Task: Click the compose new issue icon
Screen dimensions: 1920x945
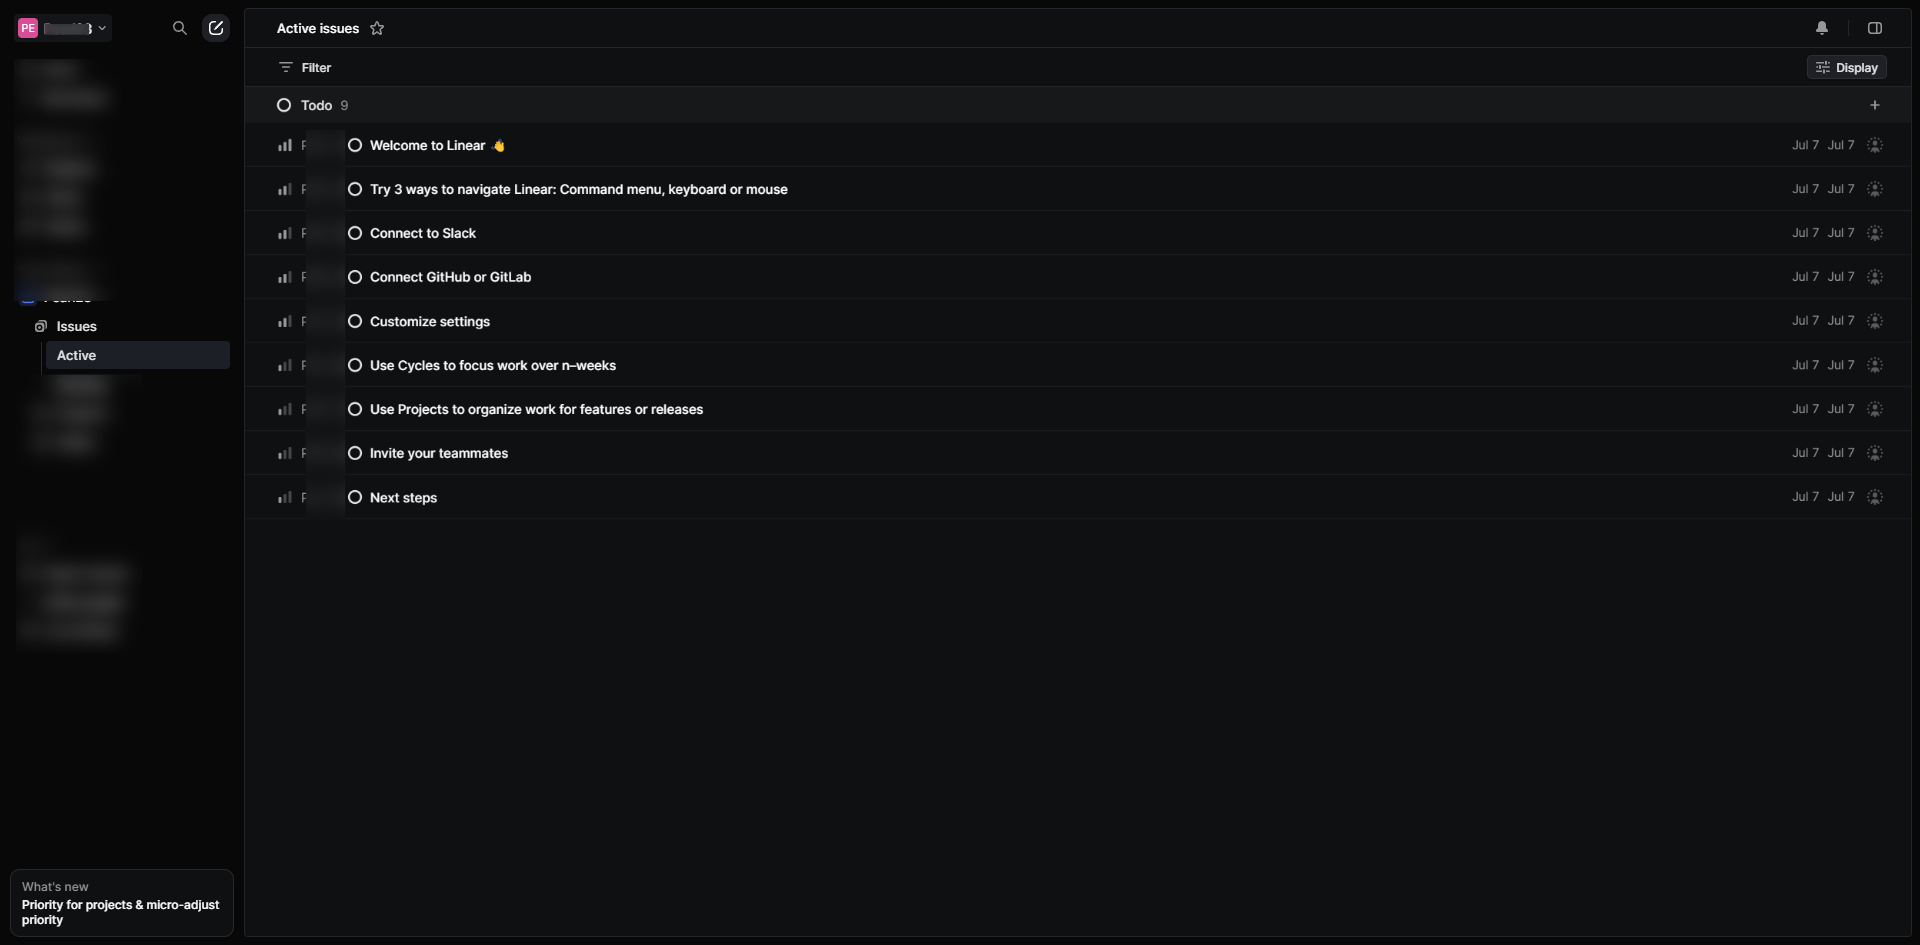Action: [216, 28]
